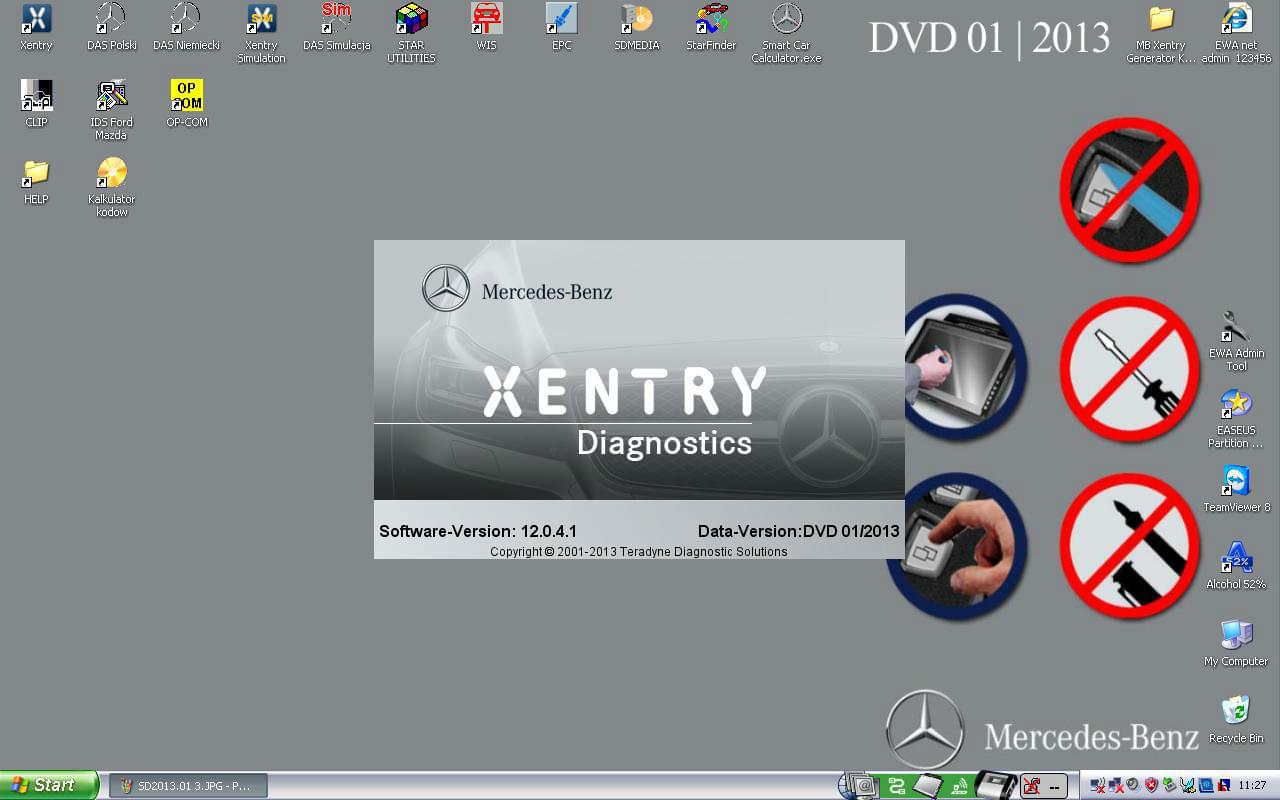Open EWA Admin Tool shortcut
The height and width of the screenshot is (800, 1280).
[1237, 341]
